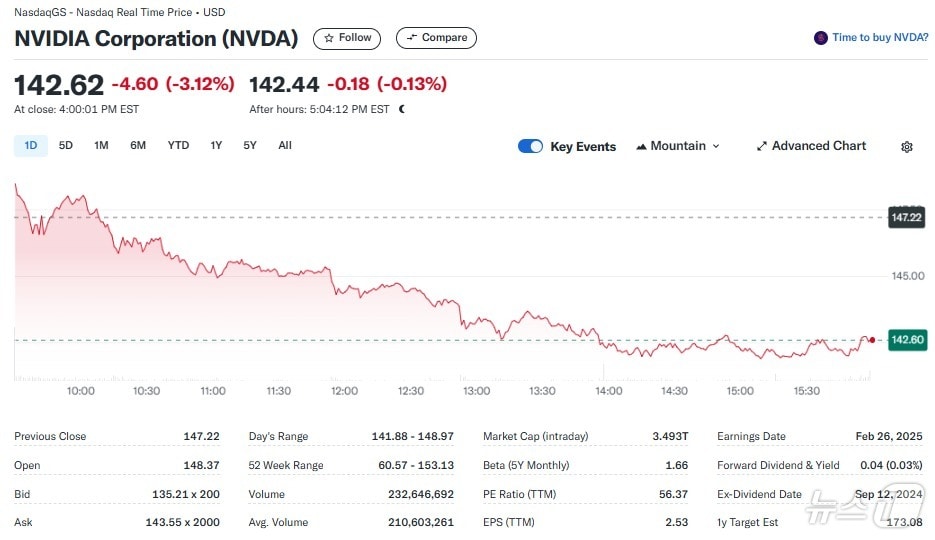Click the Advanced Chart expand icon
The width and height of the screenshot is (935, 540).
coord(762,146)
